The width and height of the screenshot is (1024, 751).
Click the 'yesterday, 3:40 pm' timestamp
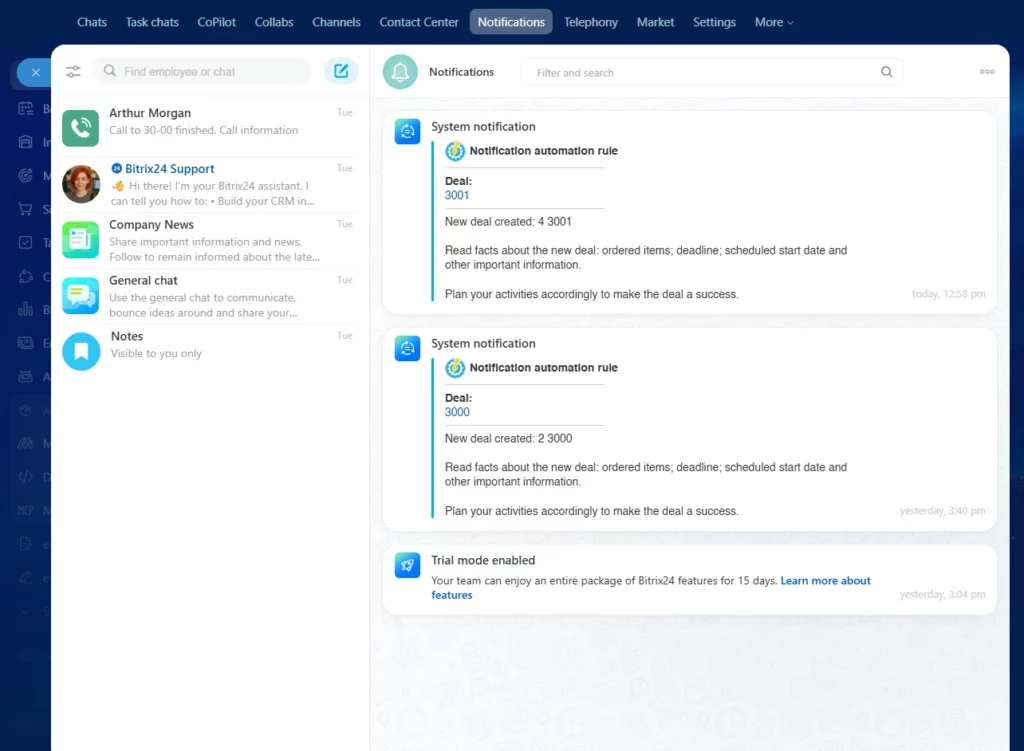(x=942, y=511)
